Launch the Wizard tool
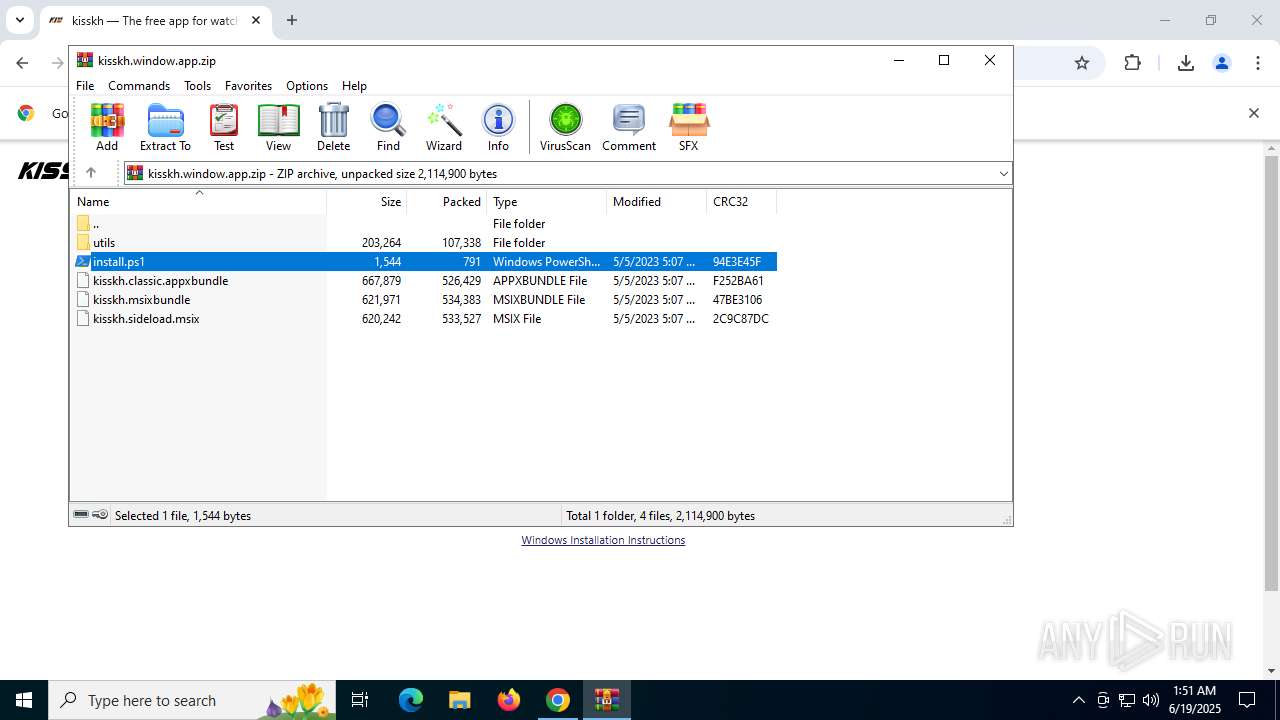This screenshot has width=1280, height=720. coord(444,127)
